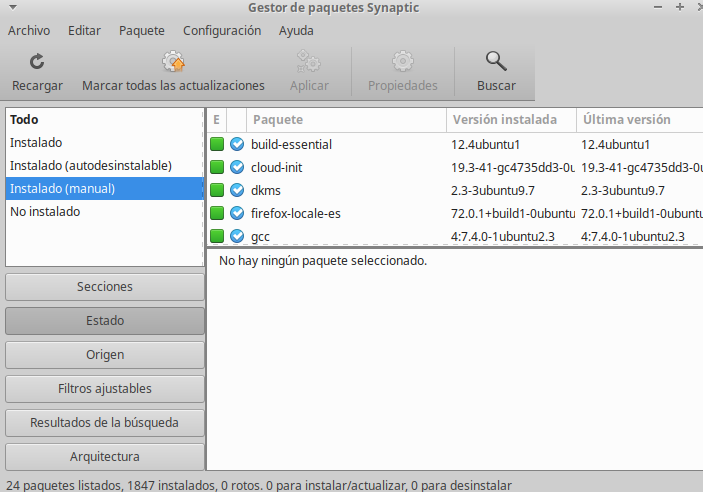
Task: Select the Todo filter
Action: click(x=104, y=120)
